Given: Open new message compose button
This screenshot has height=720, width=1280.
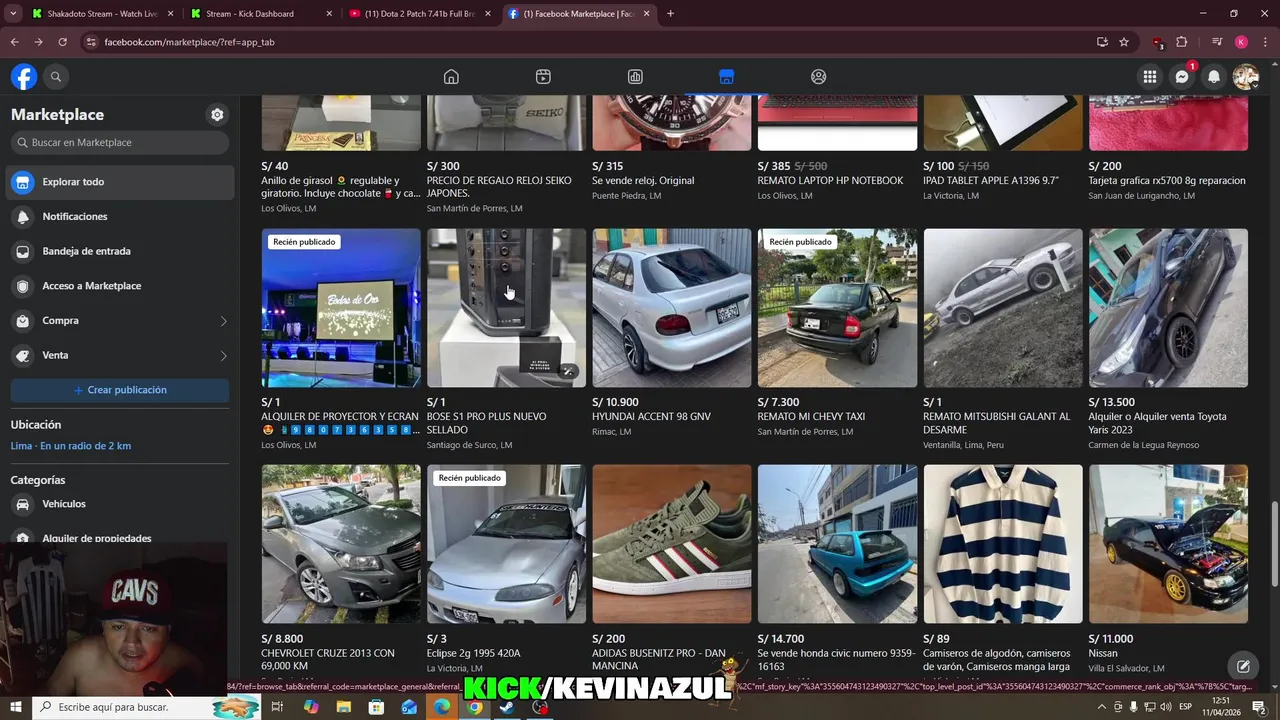Looking at the screenshot, I should [x=1243, y=666].
